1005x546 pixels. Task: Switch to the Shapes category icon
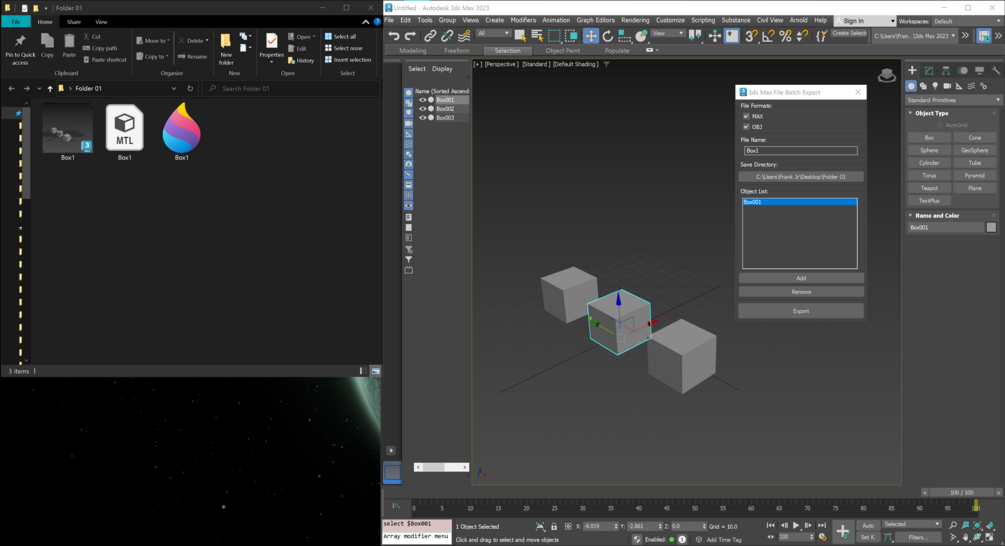point(923,86)
